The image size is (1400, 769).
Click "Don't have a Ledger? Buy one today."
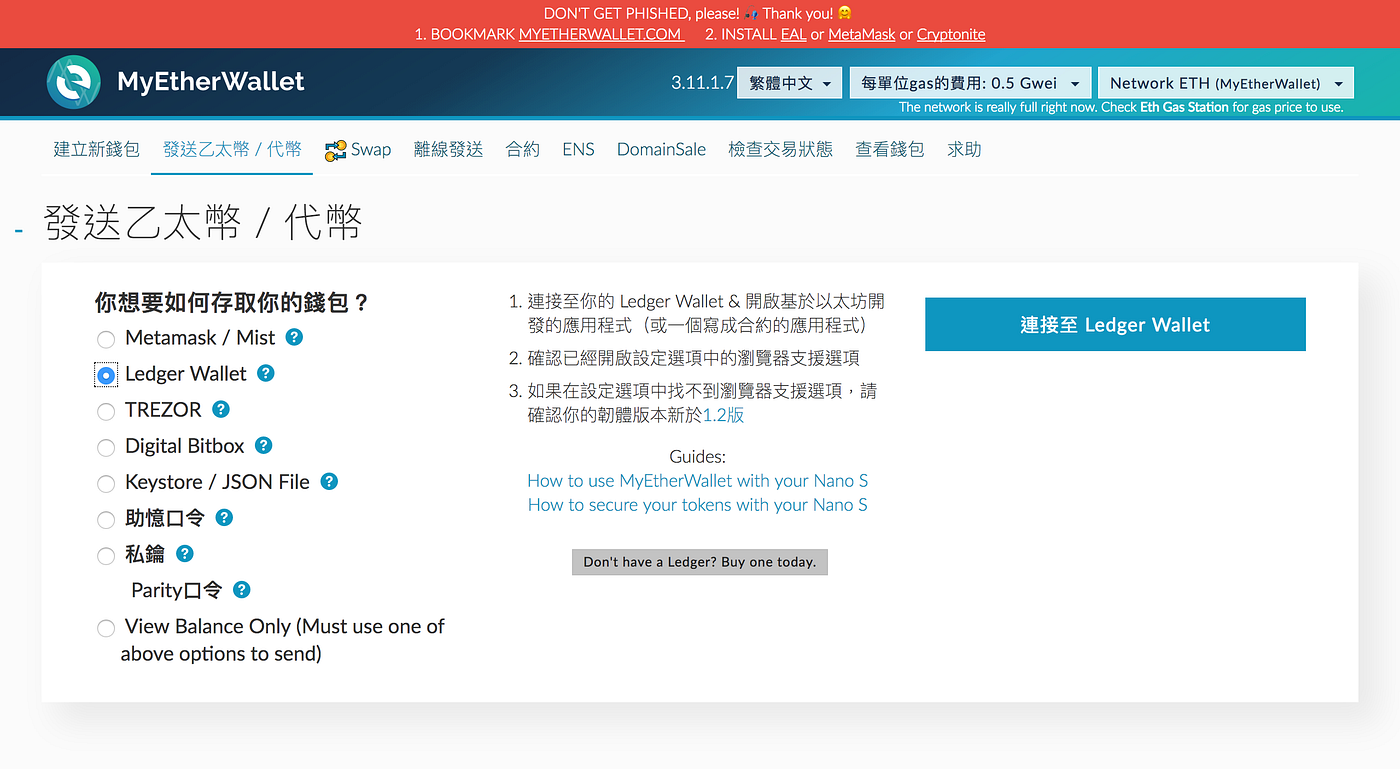coord(700,562)
